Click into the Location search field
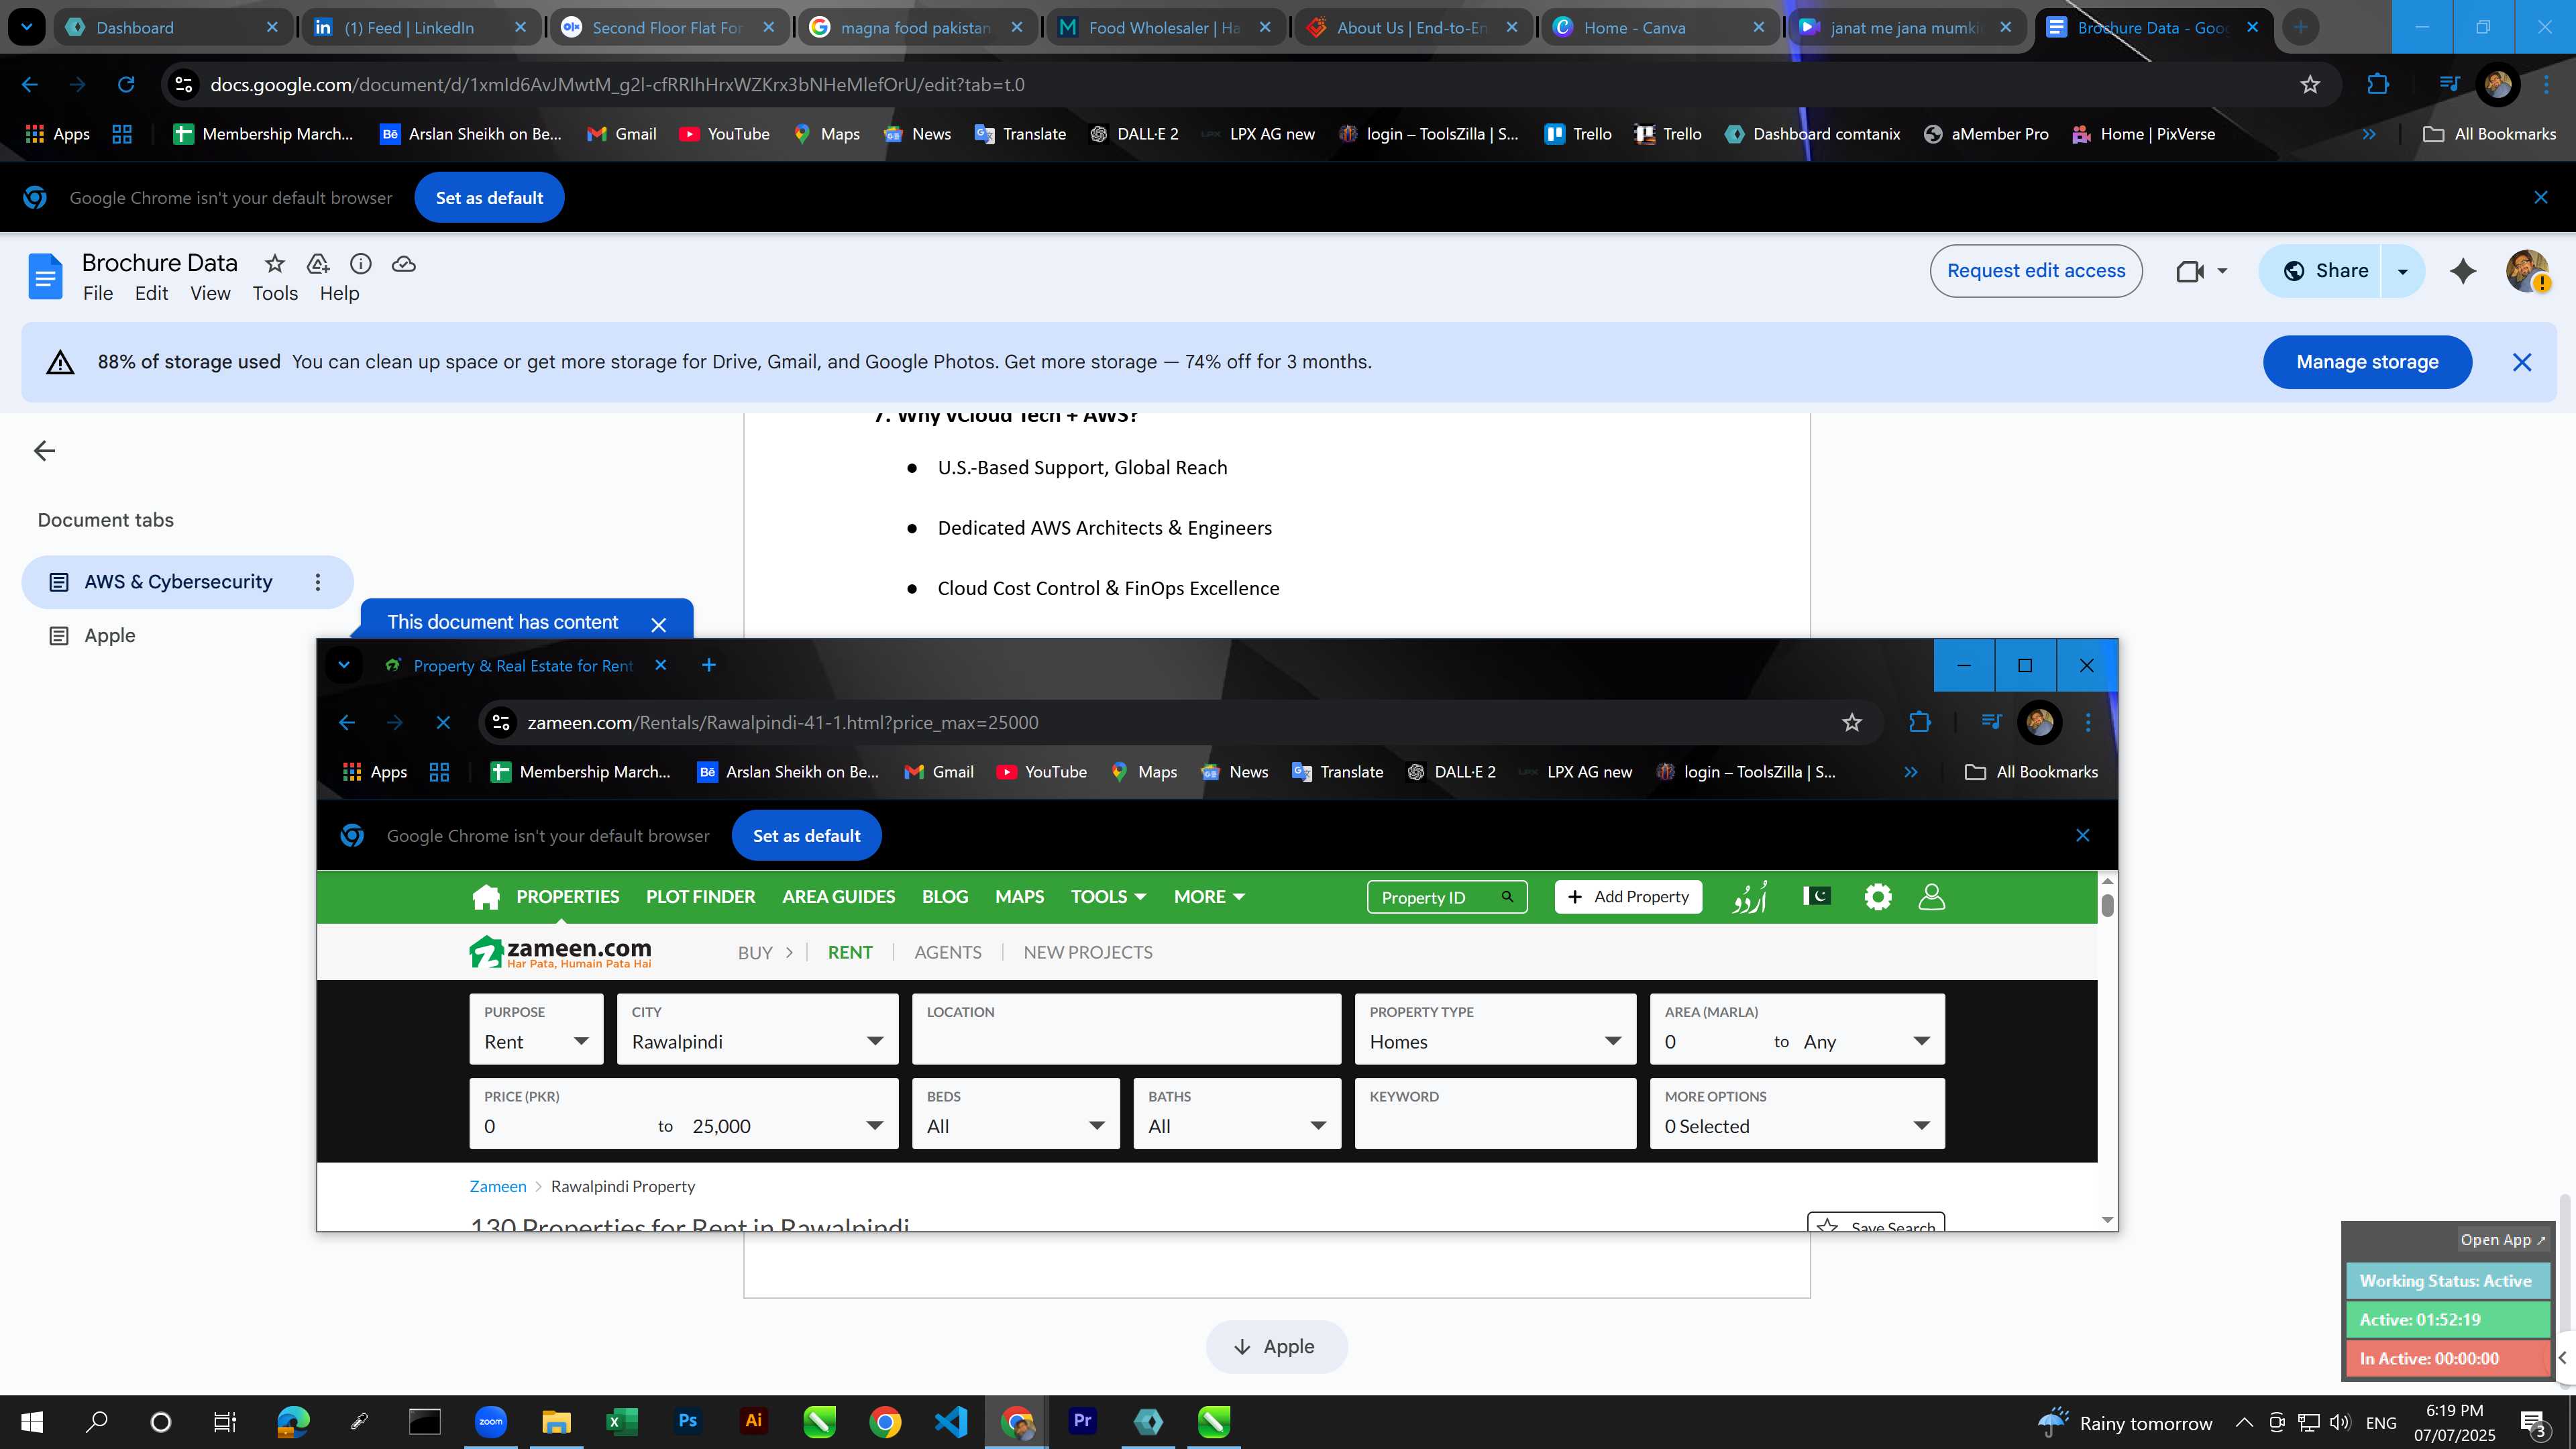Viewport: 2576px width, 1449px height. click(1126, 1029)
